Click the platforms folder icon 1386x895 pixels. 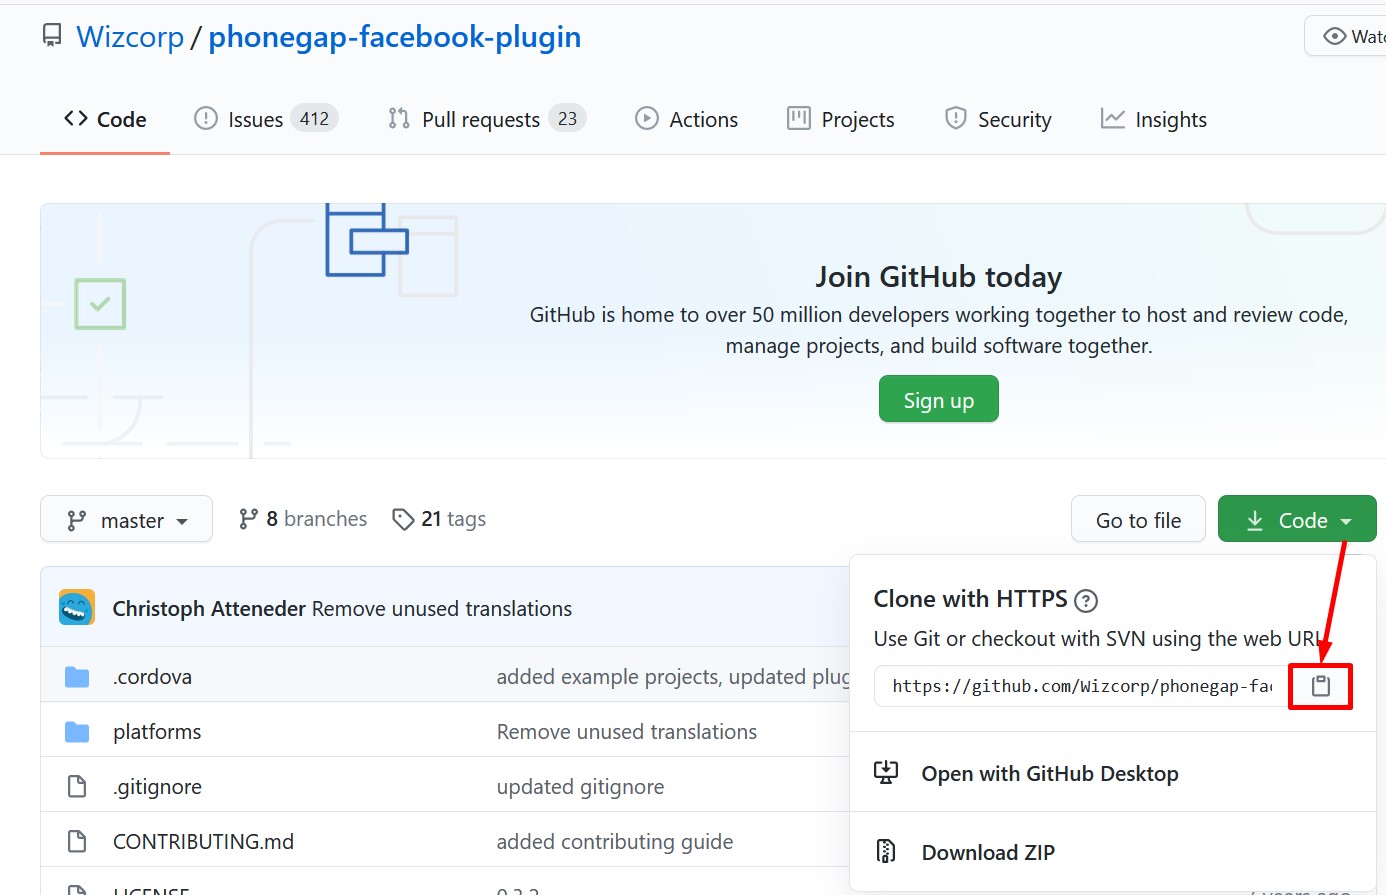(77, 732)
